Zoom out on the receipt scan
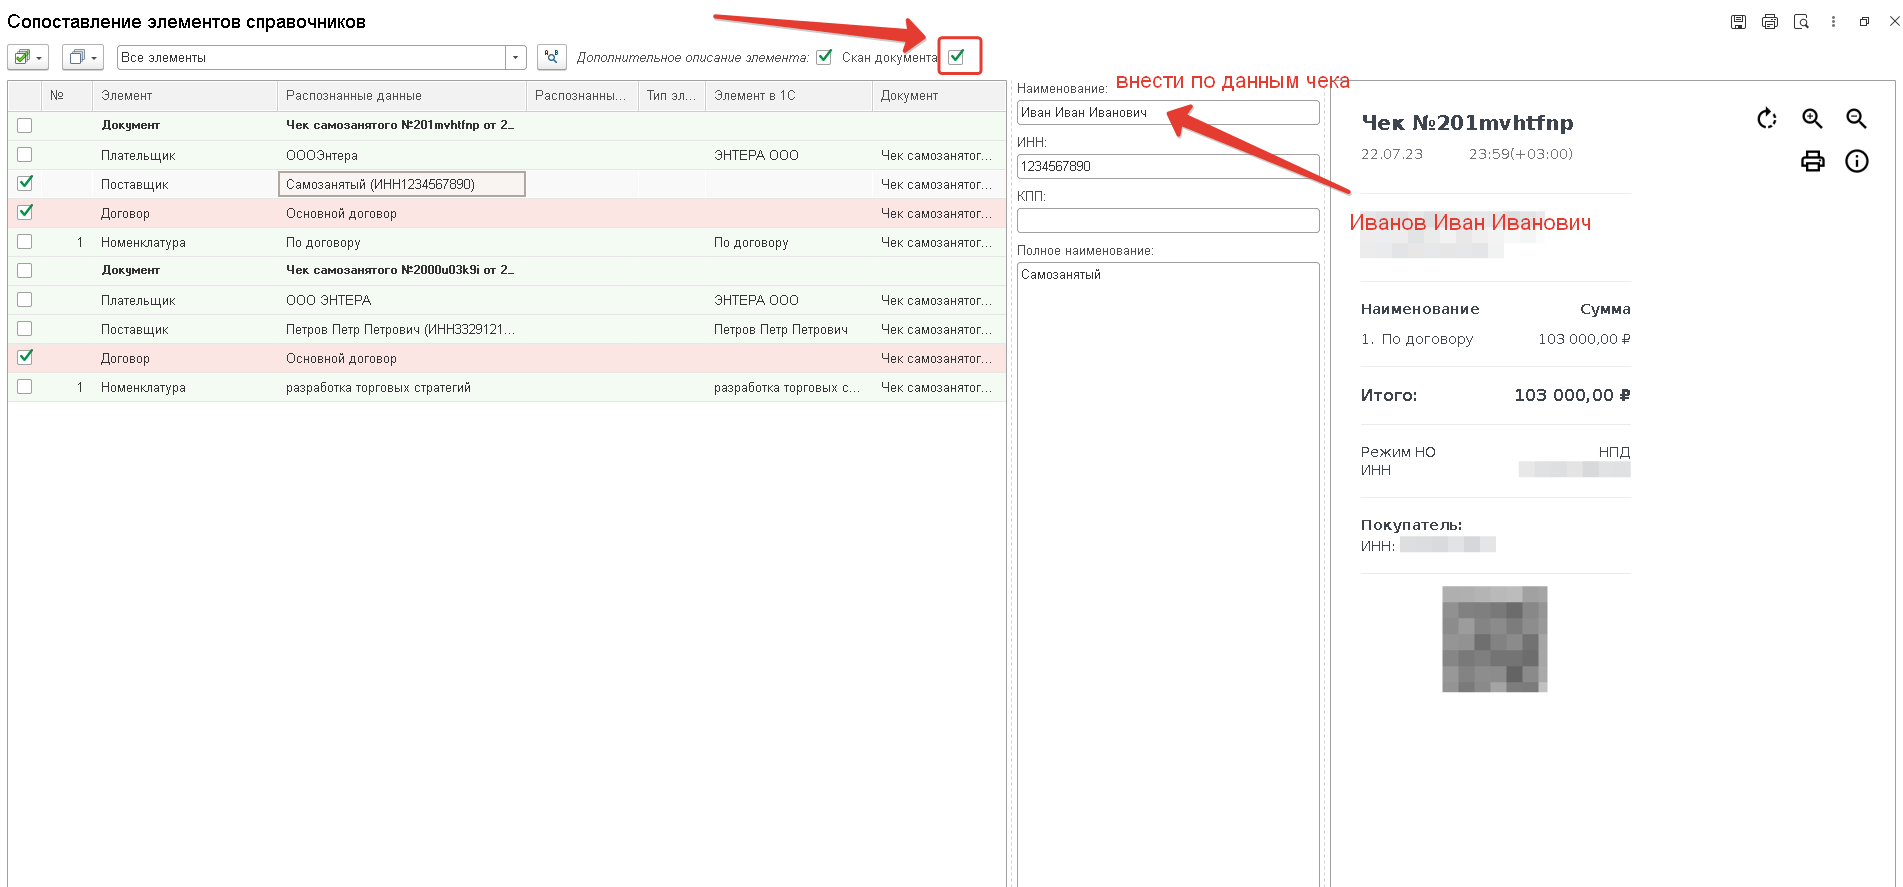This screenshot has width=1903, height=887. point(1856,119)
